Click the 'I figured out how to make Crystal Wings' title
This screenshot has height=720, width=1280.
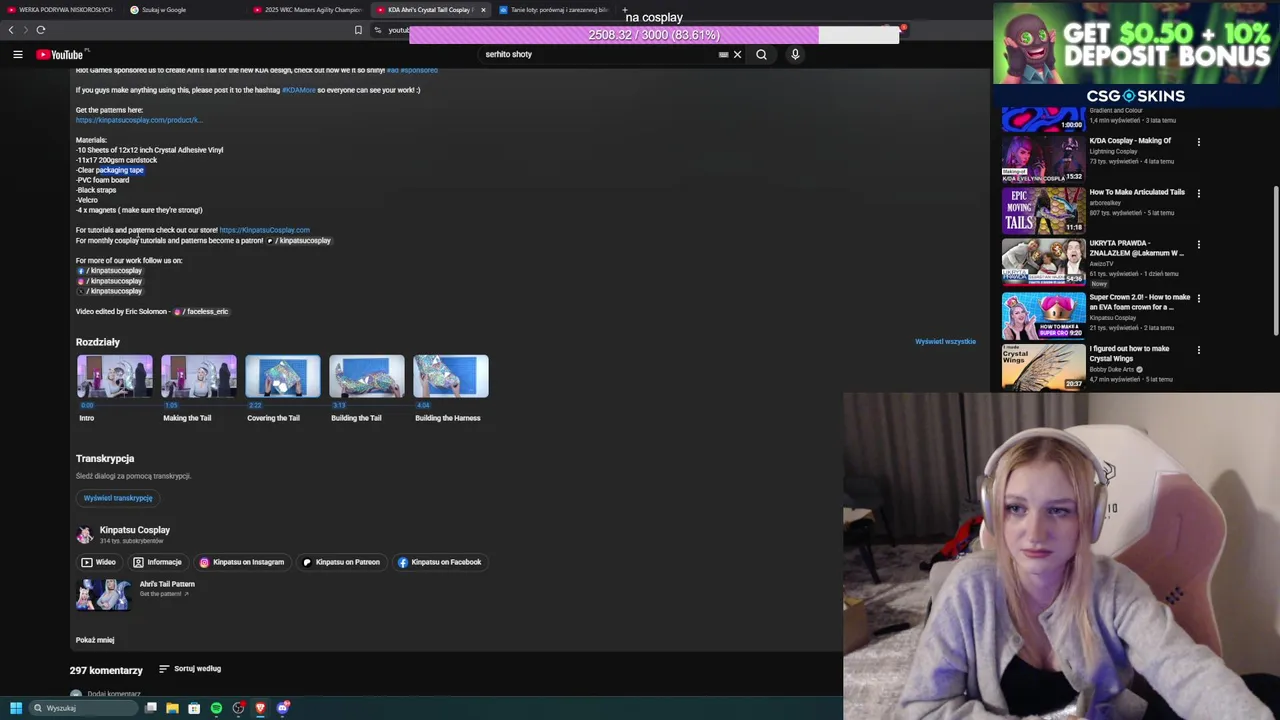[1129, 354]
